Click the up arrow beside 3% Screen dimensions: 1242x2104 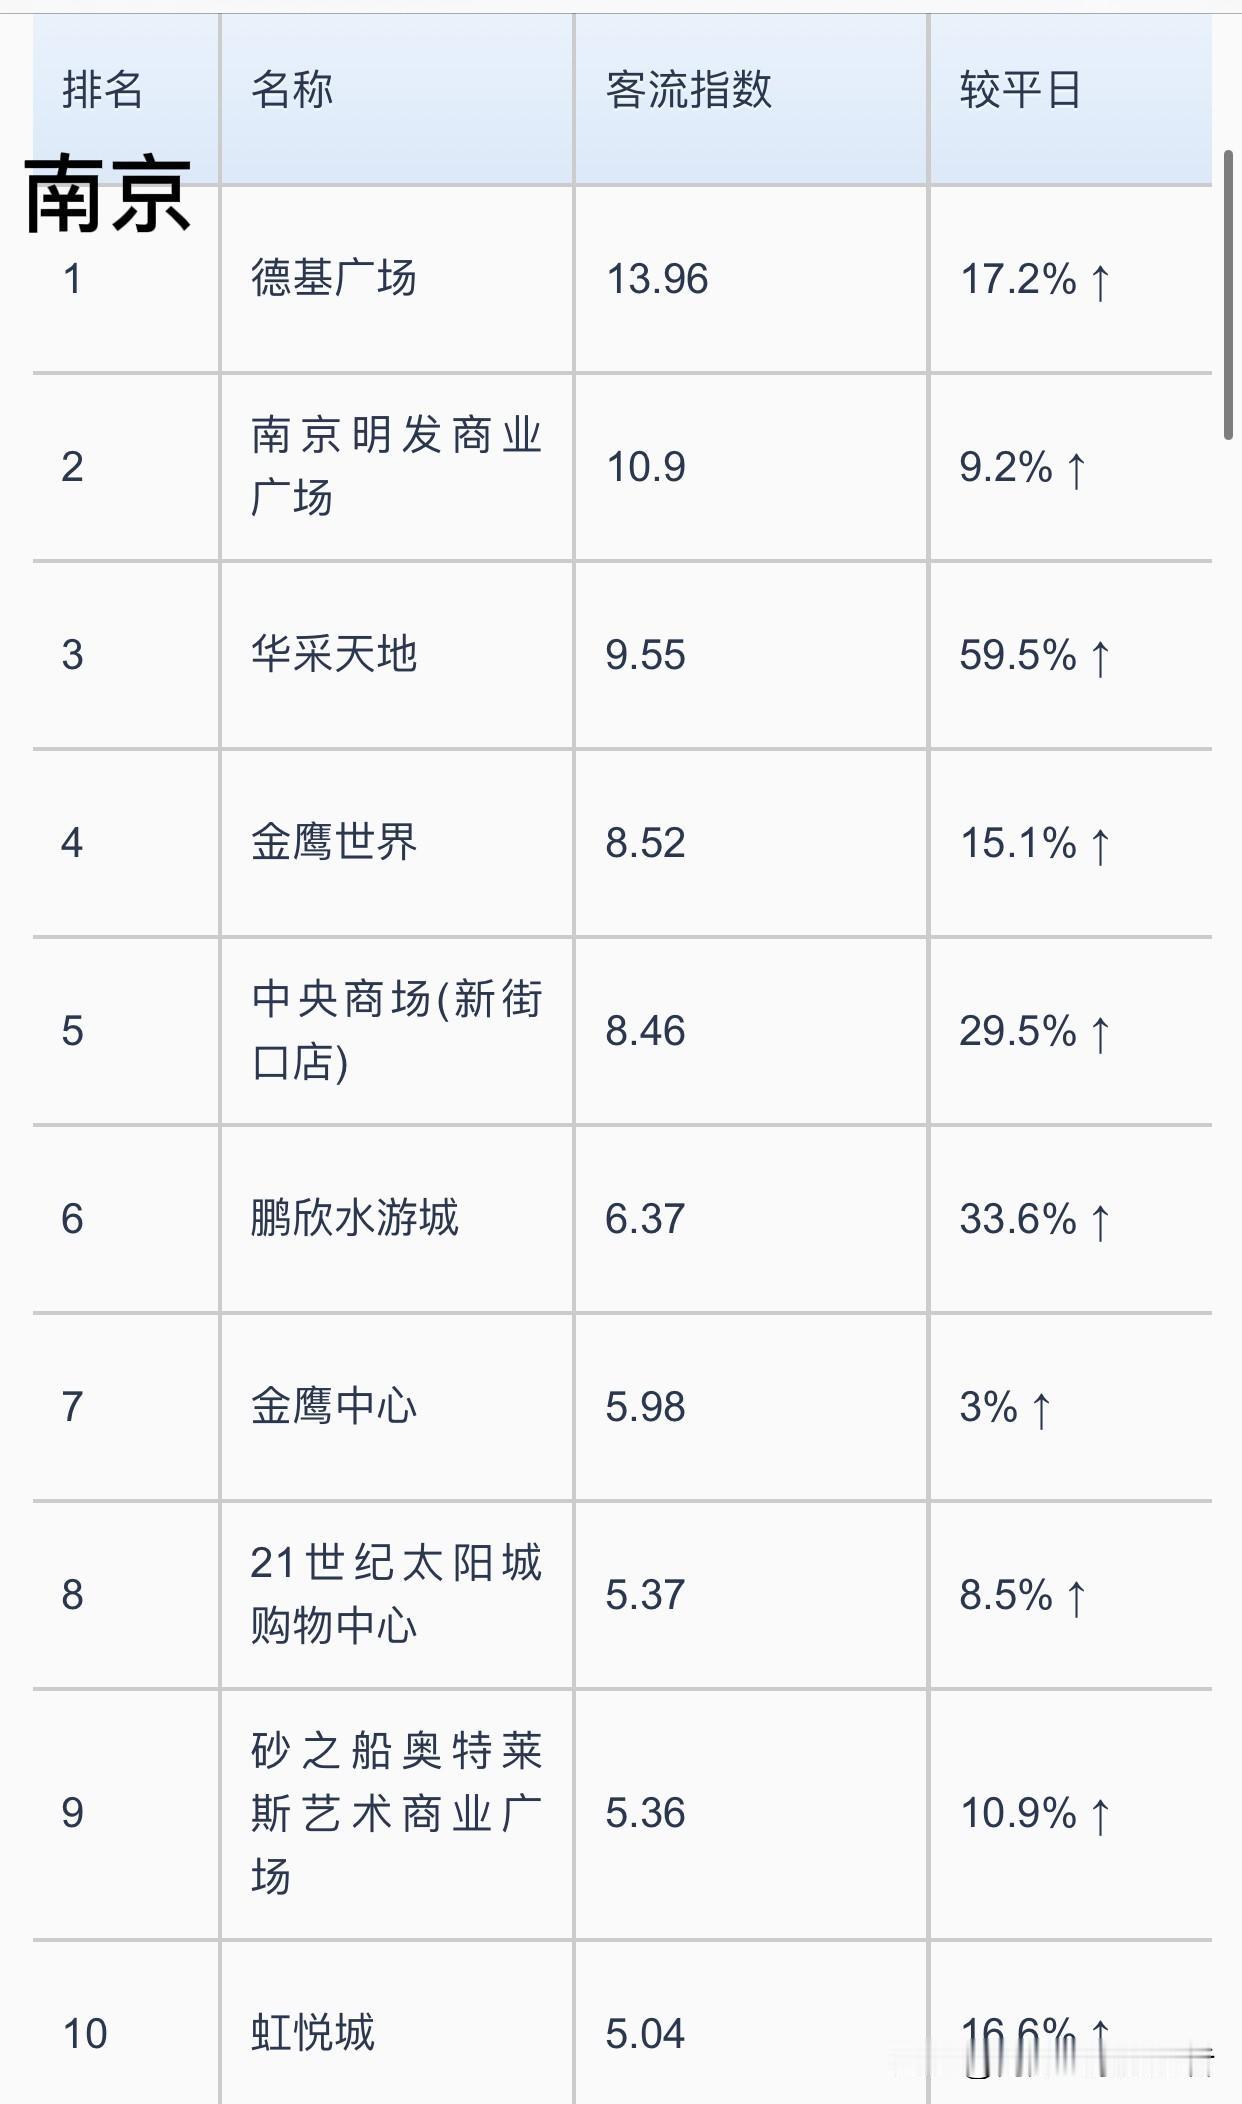point(1041,1410)
